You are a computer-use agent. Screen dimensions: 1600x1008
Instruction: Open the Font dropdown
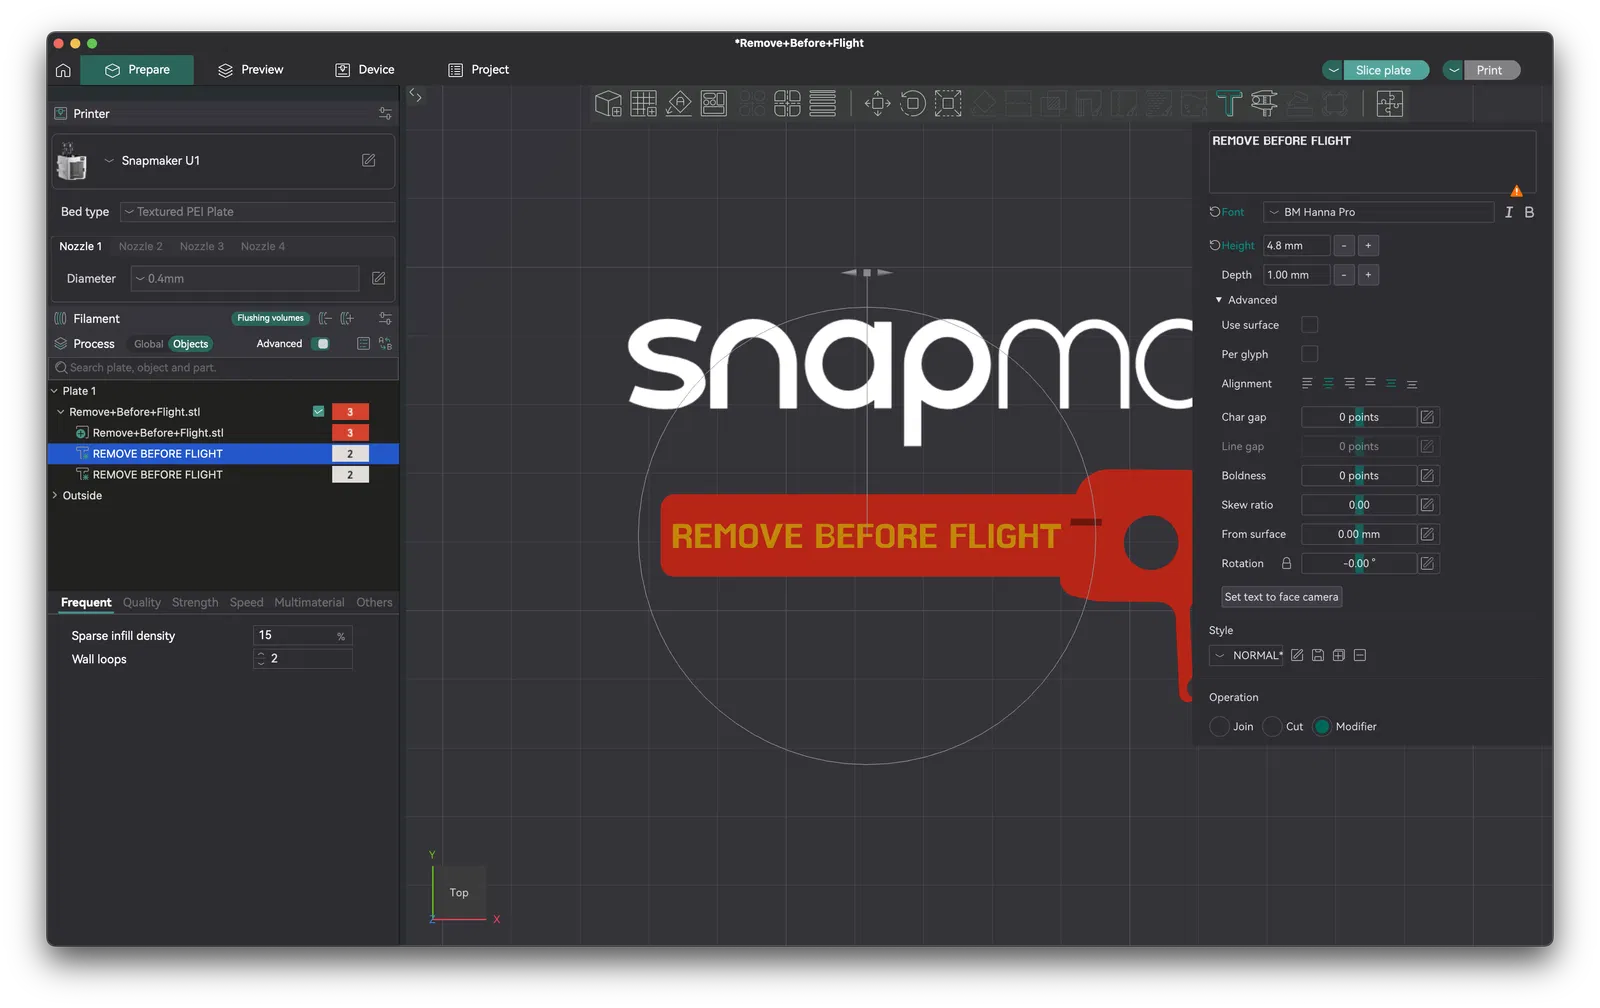pyautogui.click(x=1379, y=212)
